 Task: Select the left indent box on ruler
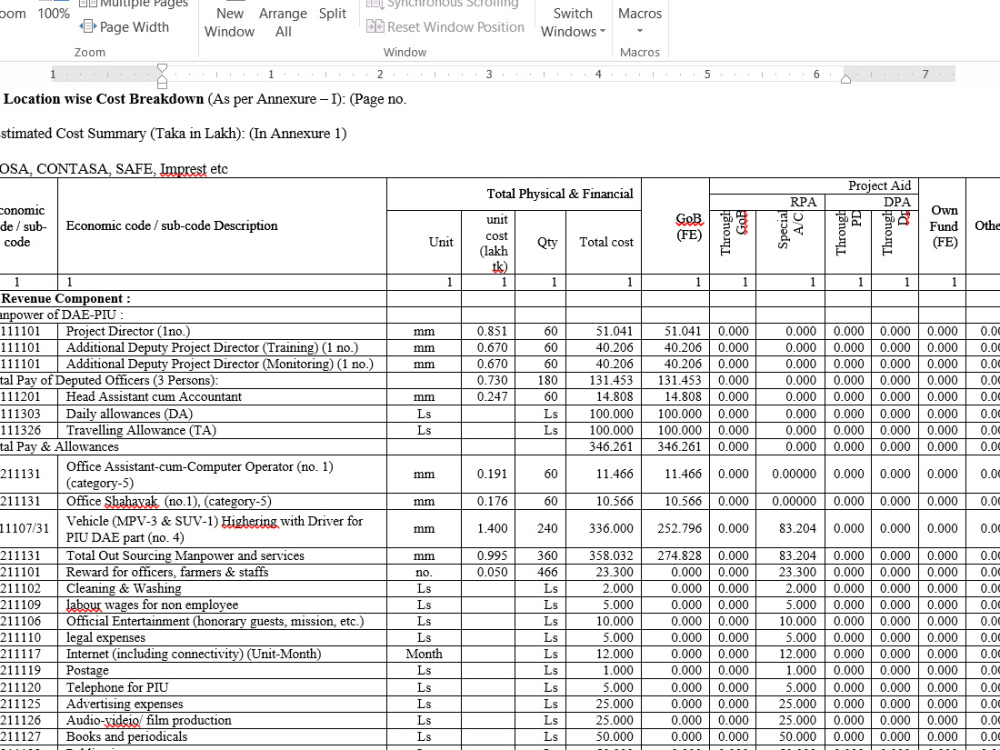point(162,84)
